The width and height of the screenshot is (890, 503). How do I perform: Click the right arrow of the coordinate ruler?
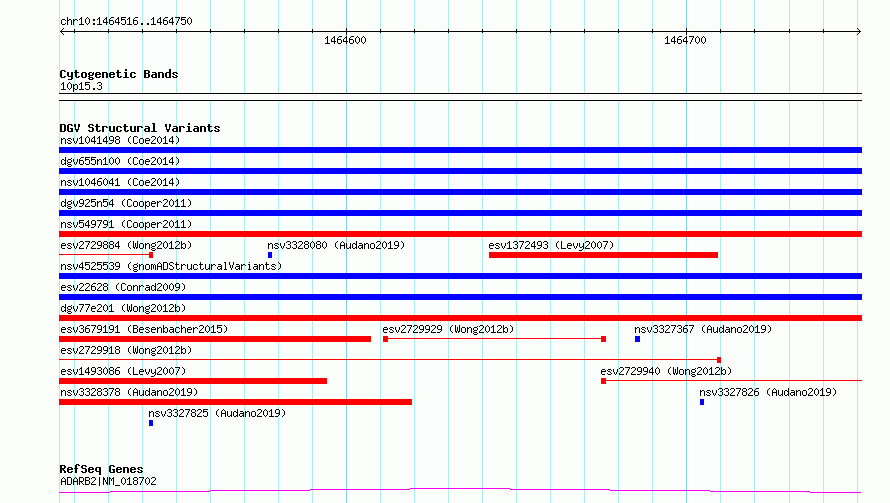pyautogui.click(x=859, y=31)
